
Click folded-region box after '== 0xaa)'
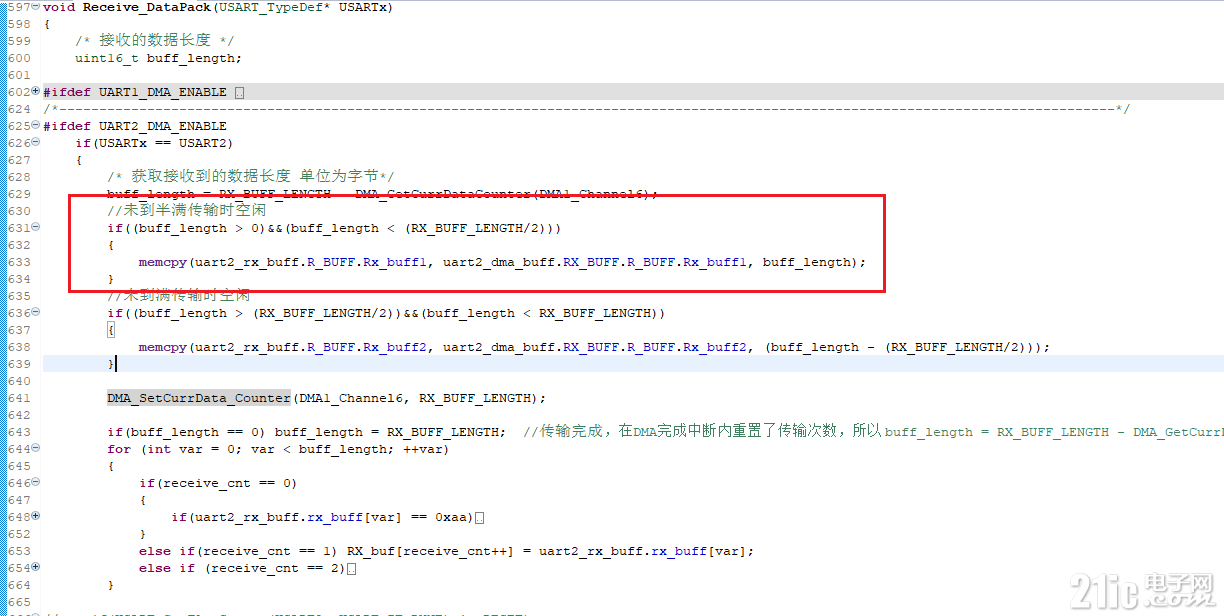pos(480,518)
